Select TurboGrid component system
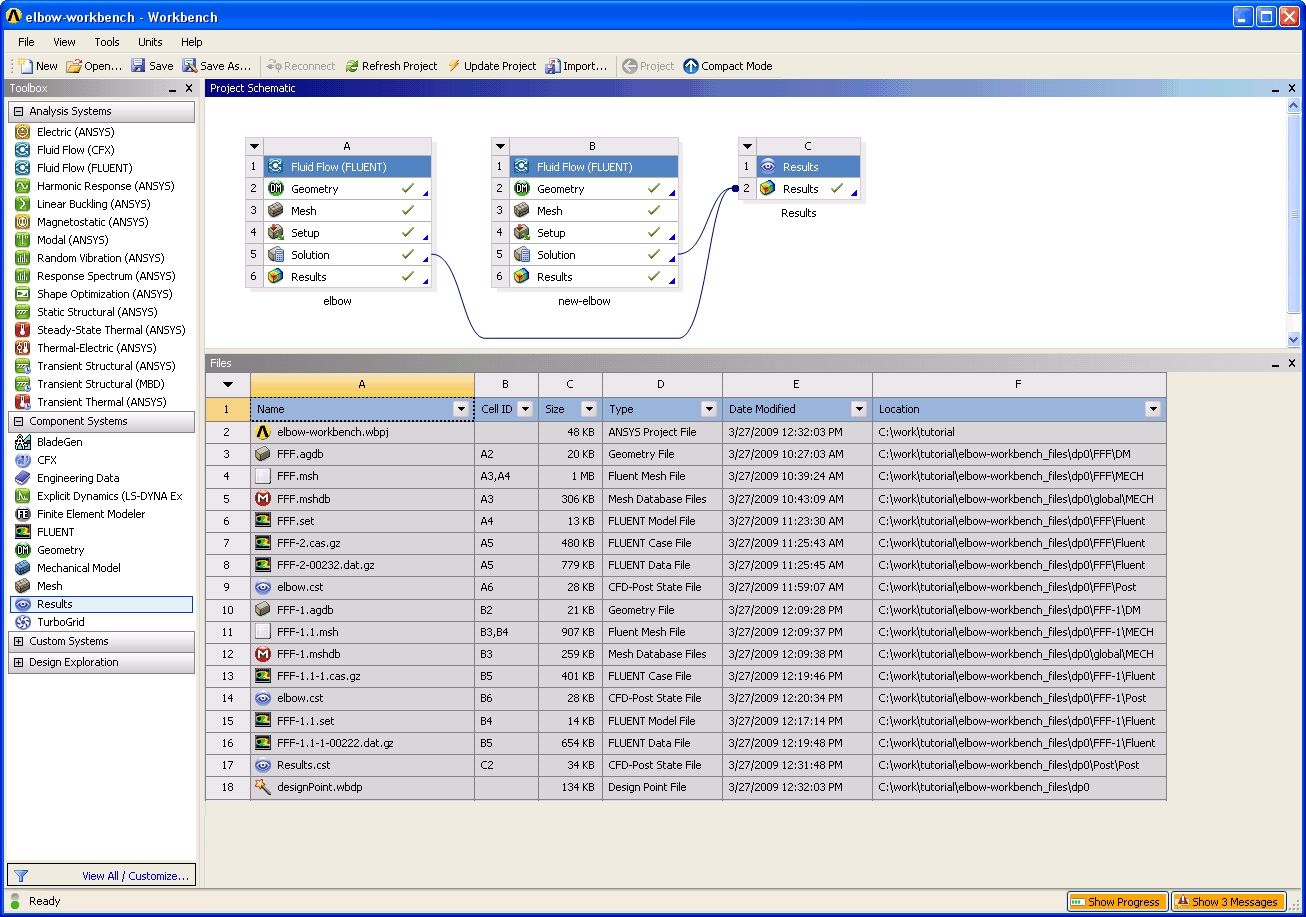 (x=60, y=622)
